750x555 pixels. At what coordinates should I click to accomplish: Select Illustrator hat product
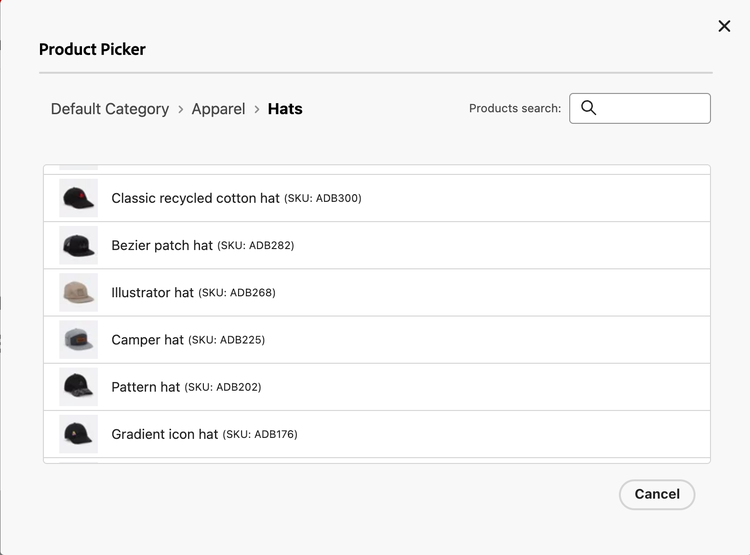tap(377, 292)
